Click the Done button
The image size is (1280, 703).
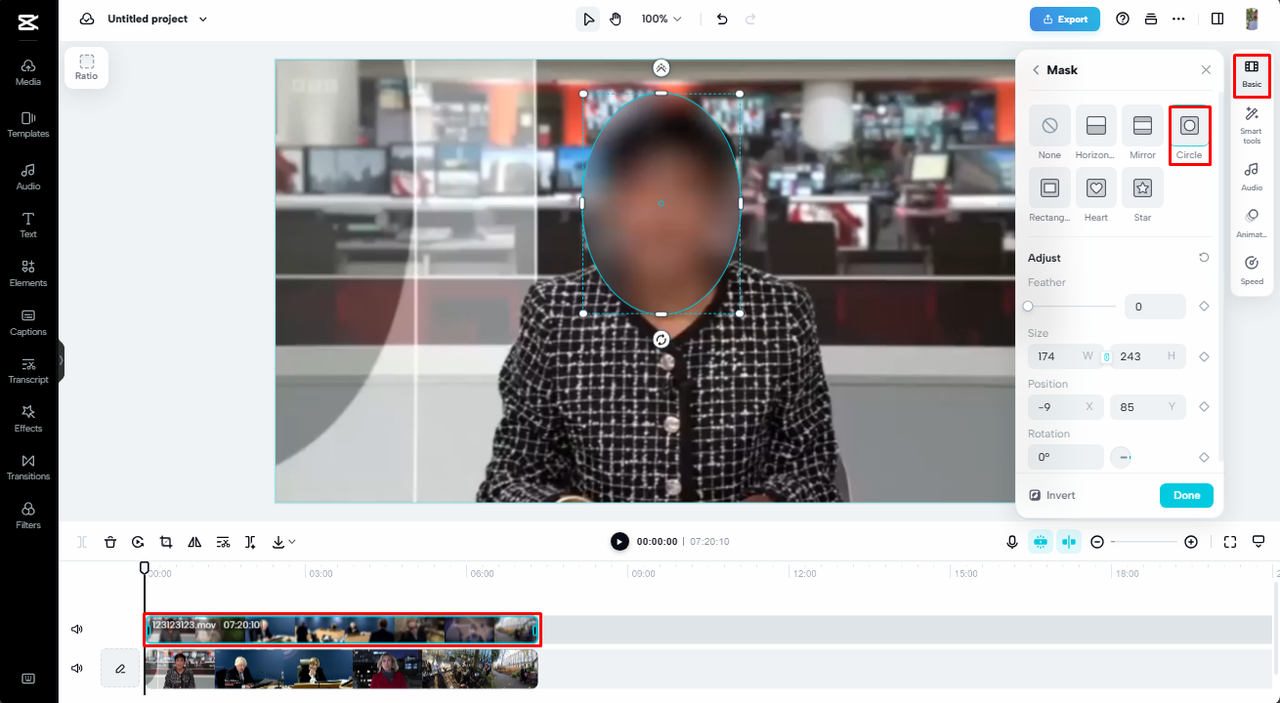click(x=1187, y=495)
